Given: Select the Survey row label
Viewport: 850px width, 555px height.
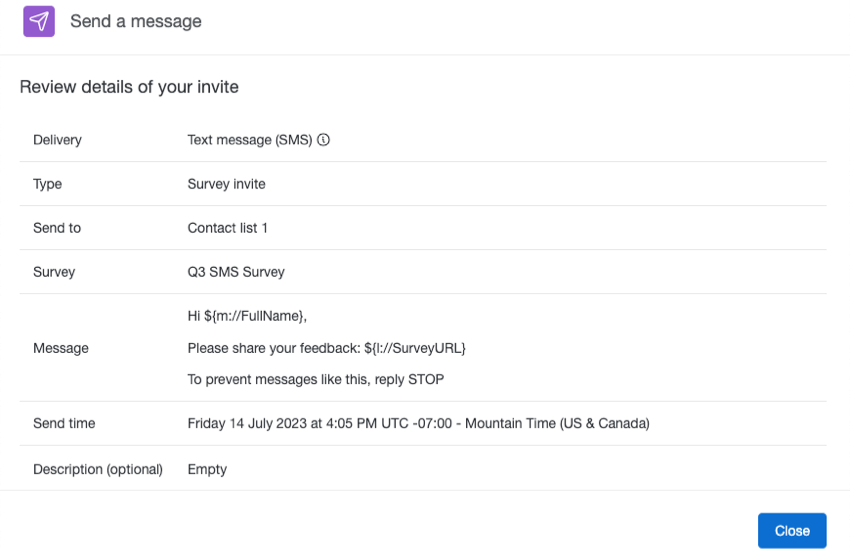Looking at the screenshot, I should 54,272.
